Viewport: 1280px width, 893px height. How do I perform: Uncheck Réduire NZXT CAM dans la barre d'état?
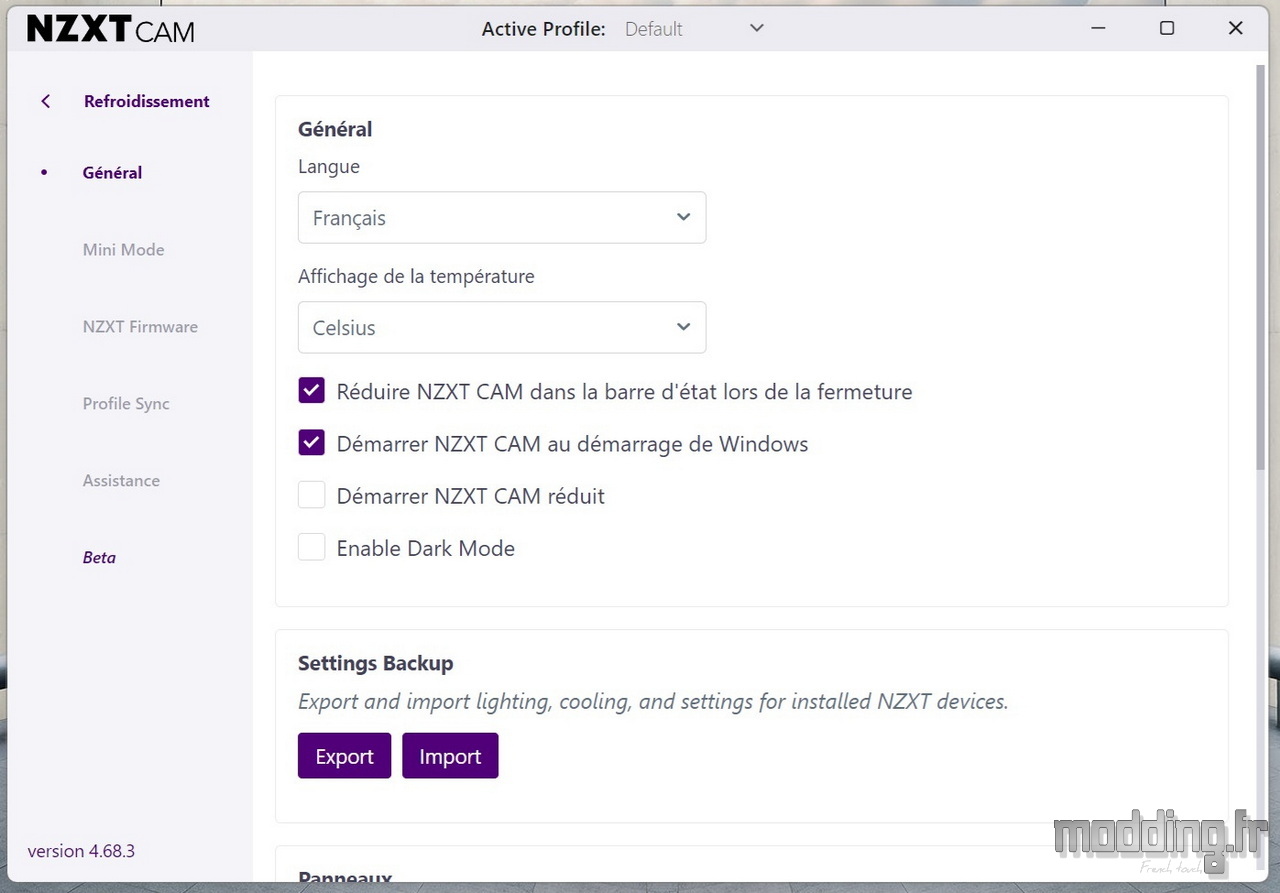(311, 391)
